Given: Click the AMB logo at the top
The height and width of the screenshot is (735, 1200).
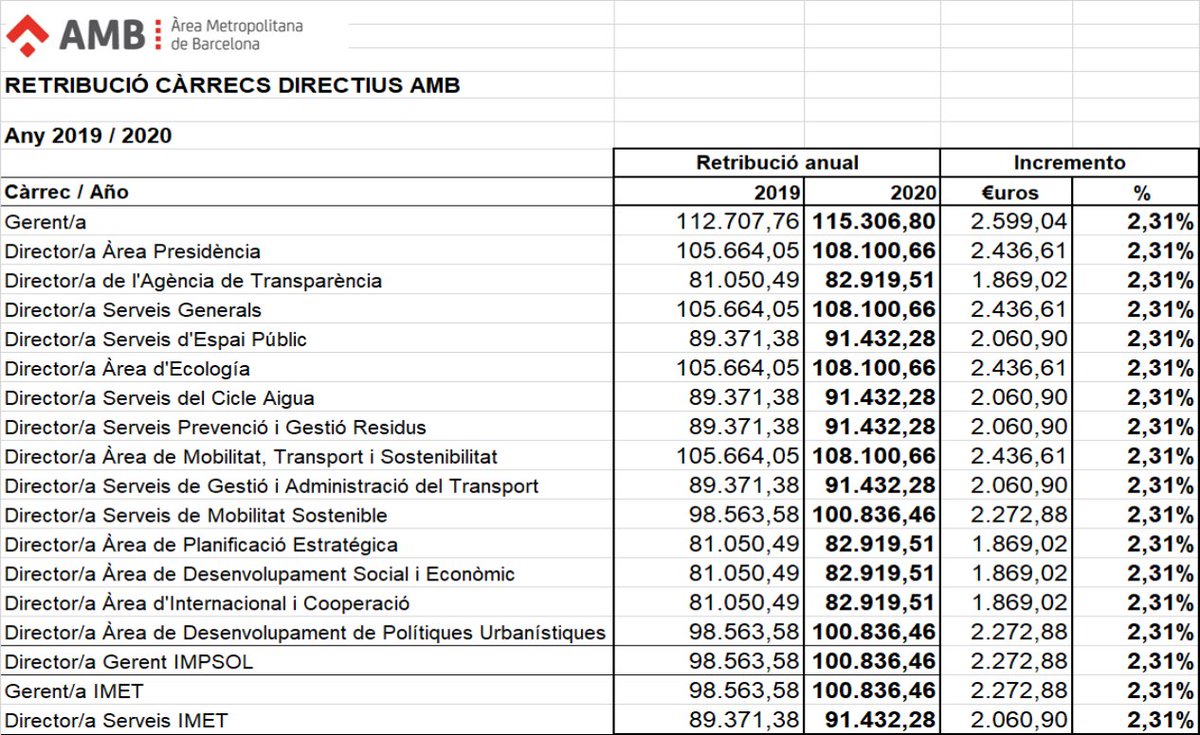Looking at the screenshot, I should 155,34.
